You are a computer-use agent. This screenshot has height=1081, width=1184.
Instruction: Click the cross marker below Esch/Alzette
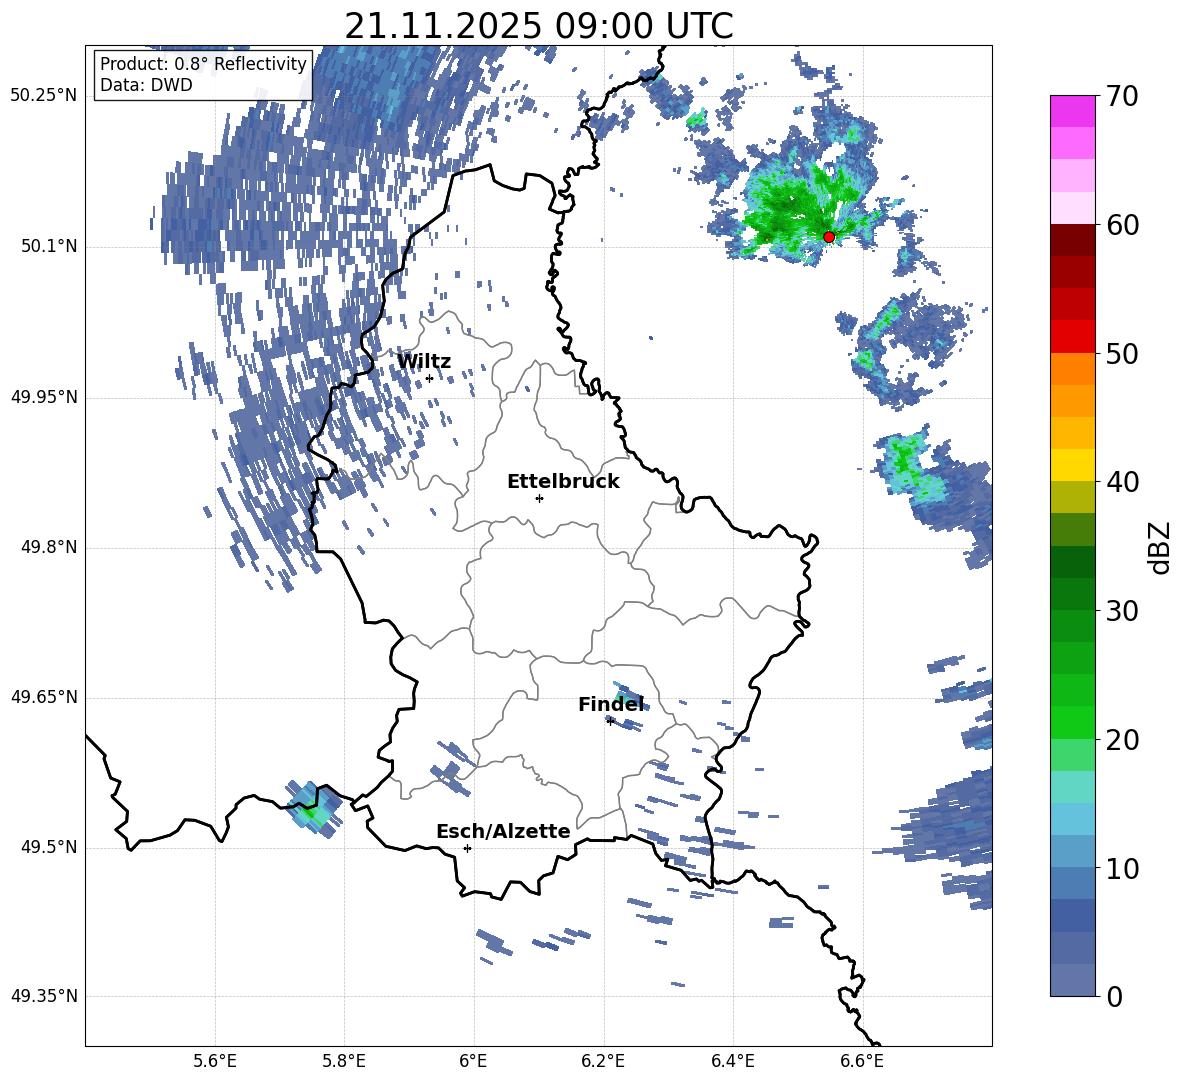467,848
